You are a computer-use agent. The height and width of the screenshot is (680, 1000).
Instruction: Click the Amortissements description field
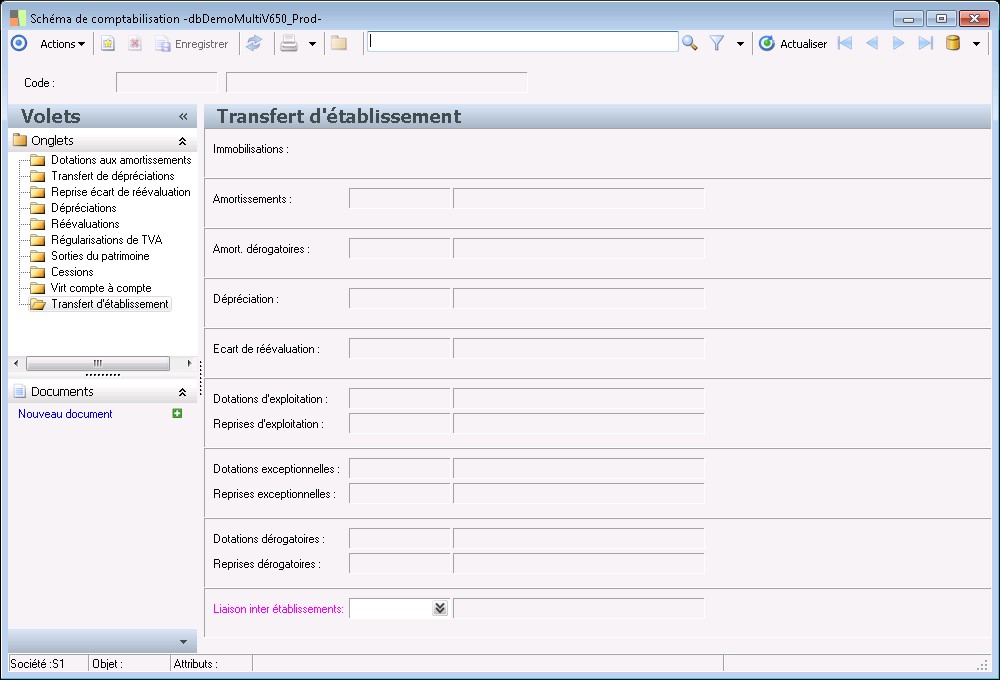tap(579, 198)
